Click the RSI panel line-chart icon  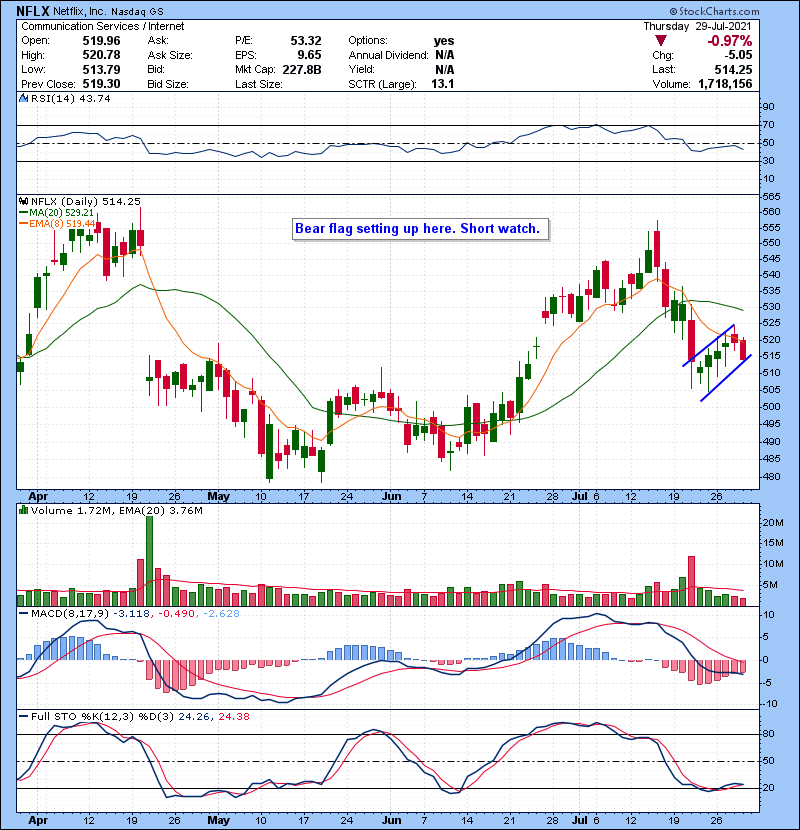pyautogui.click(x=24, y=98)
